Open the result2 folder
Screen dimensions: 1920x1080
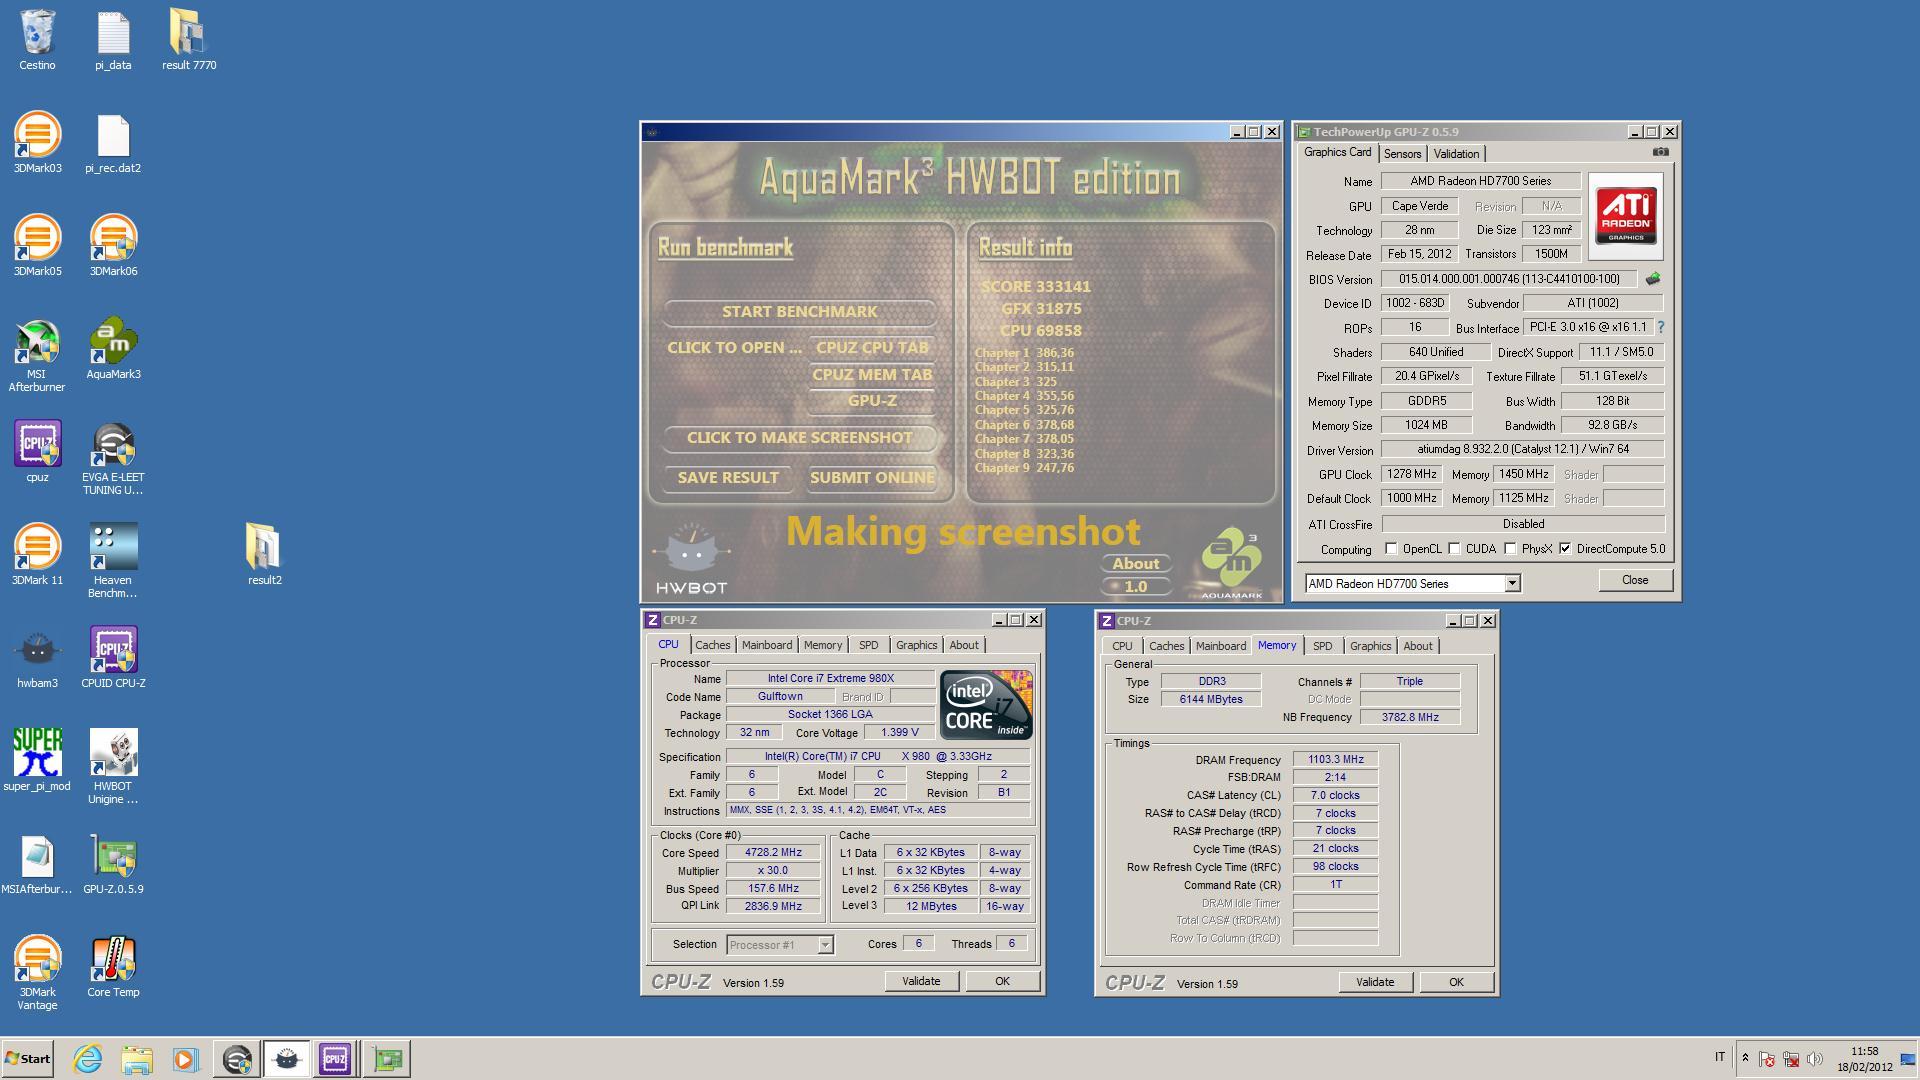264,555
